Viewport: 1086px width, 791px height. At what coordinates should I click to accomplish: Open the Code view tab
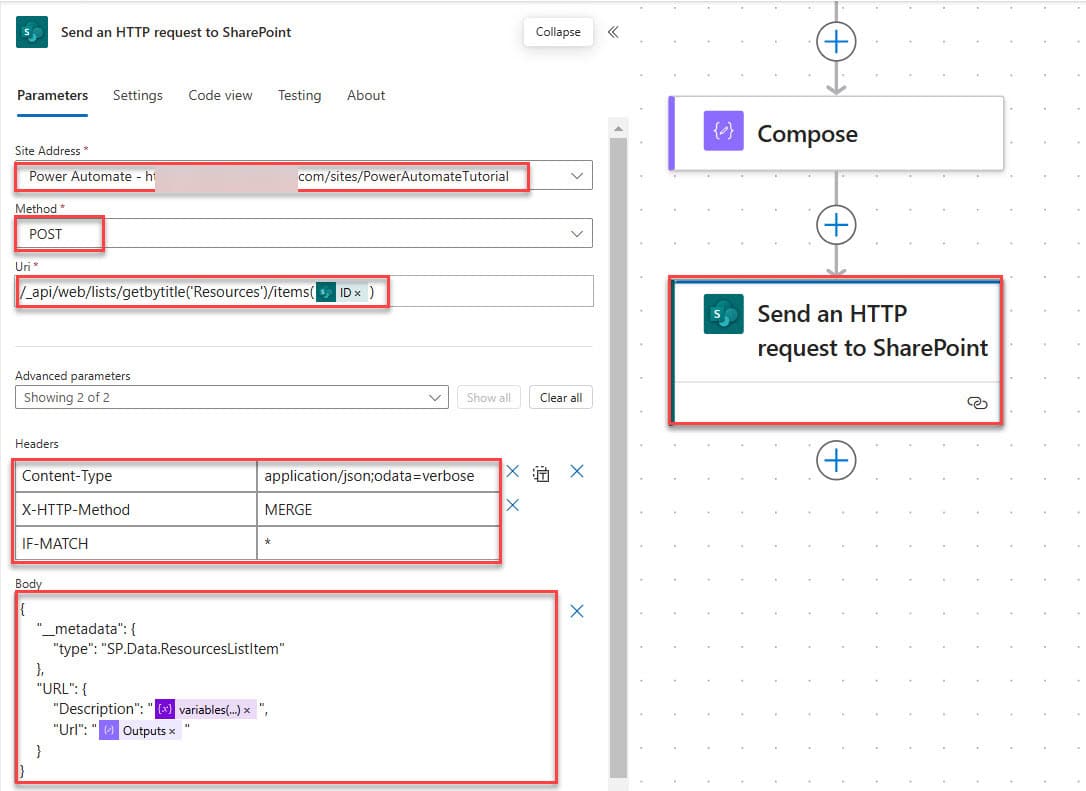tap(220, 96)
